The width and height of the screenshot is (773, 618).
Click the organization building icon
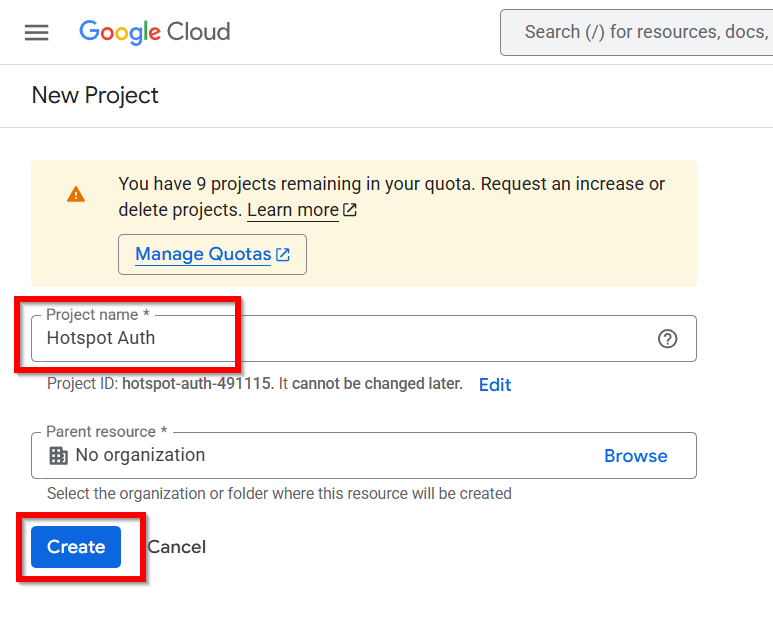(x=59, y=456)
